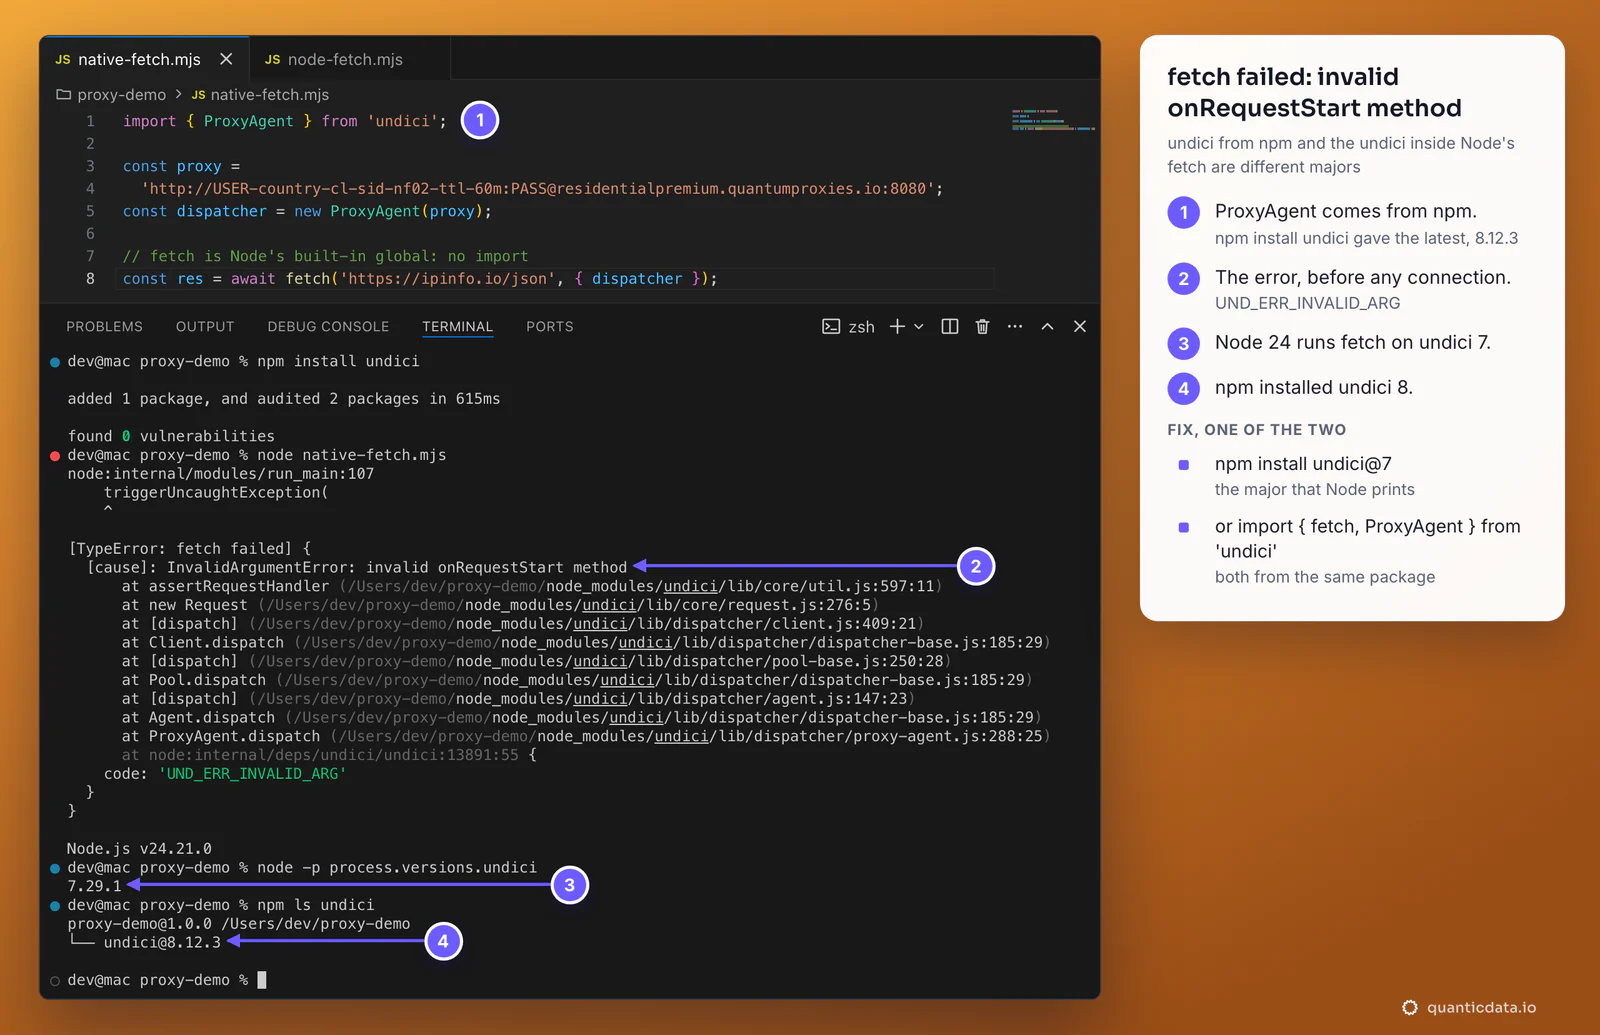Open the PROBLEMS panel tab

[104, 326]
